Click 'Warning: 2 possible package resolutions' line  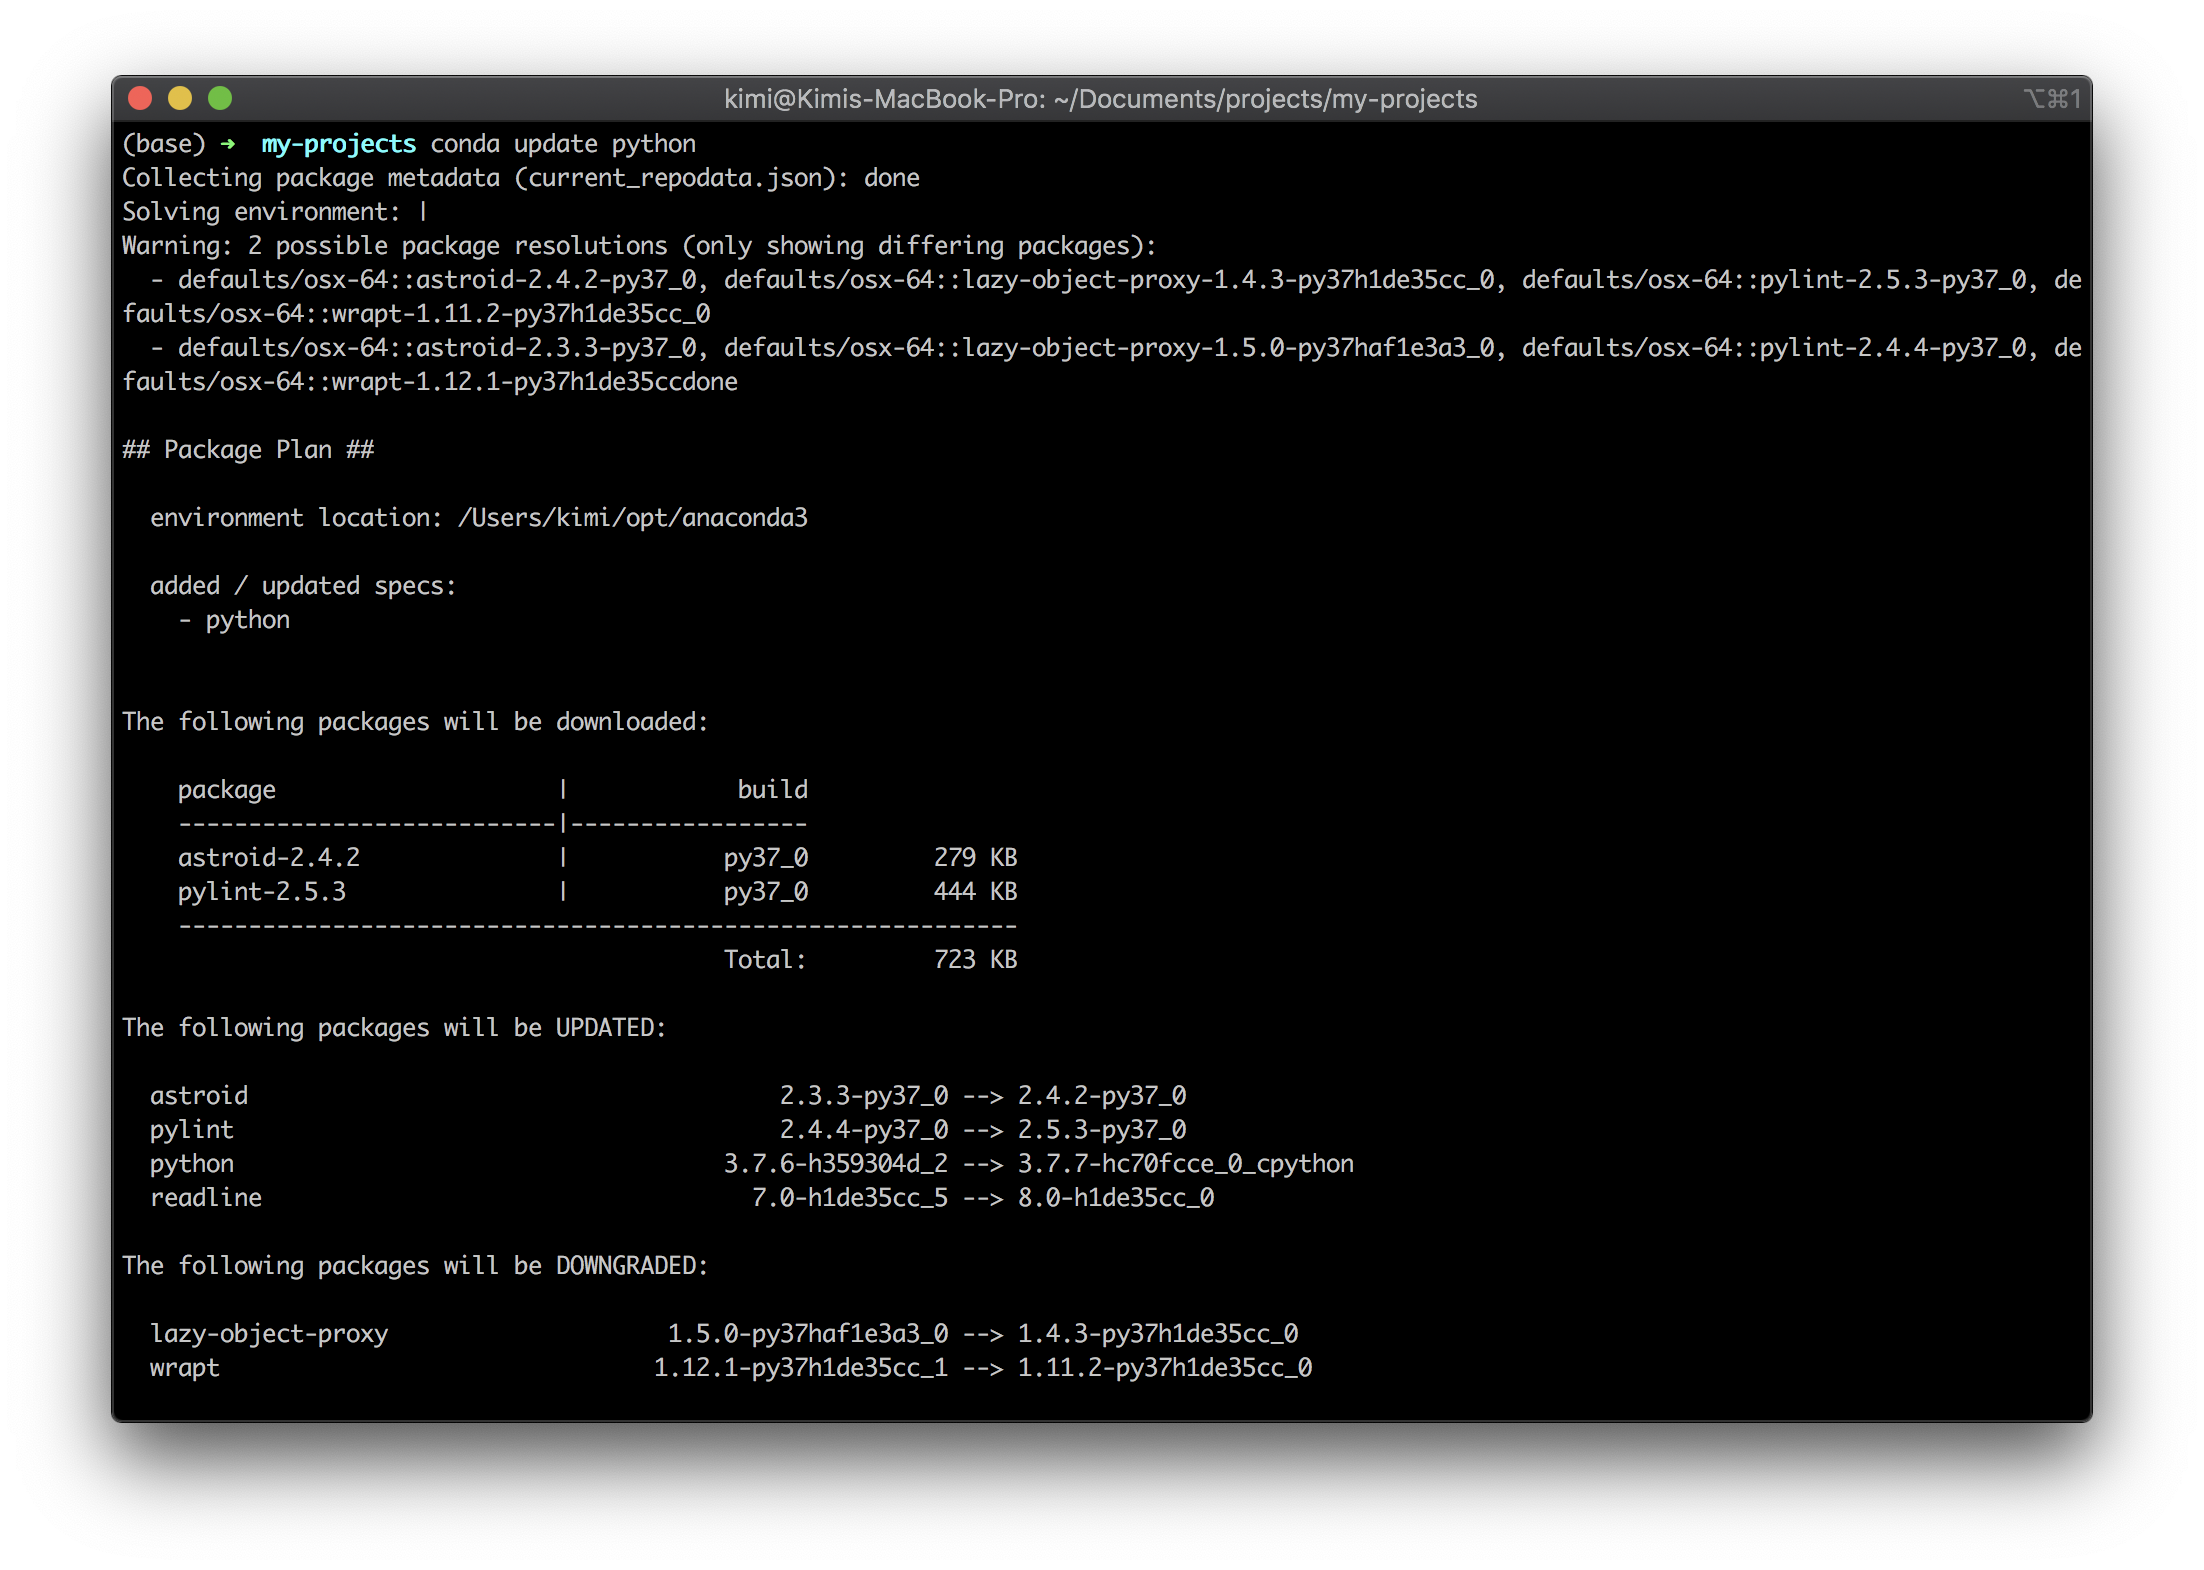(639, 247)
